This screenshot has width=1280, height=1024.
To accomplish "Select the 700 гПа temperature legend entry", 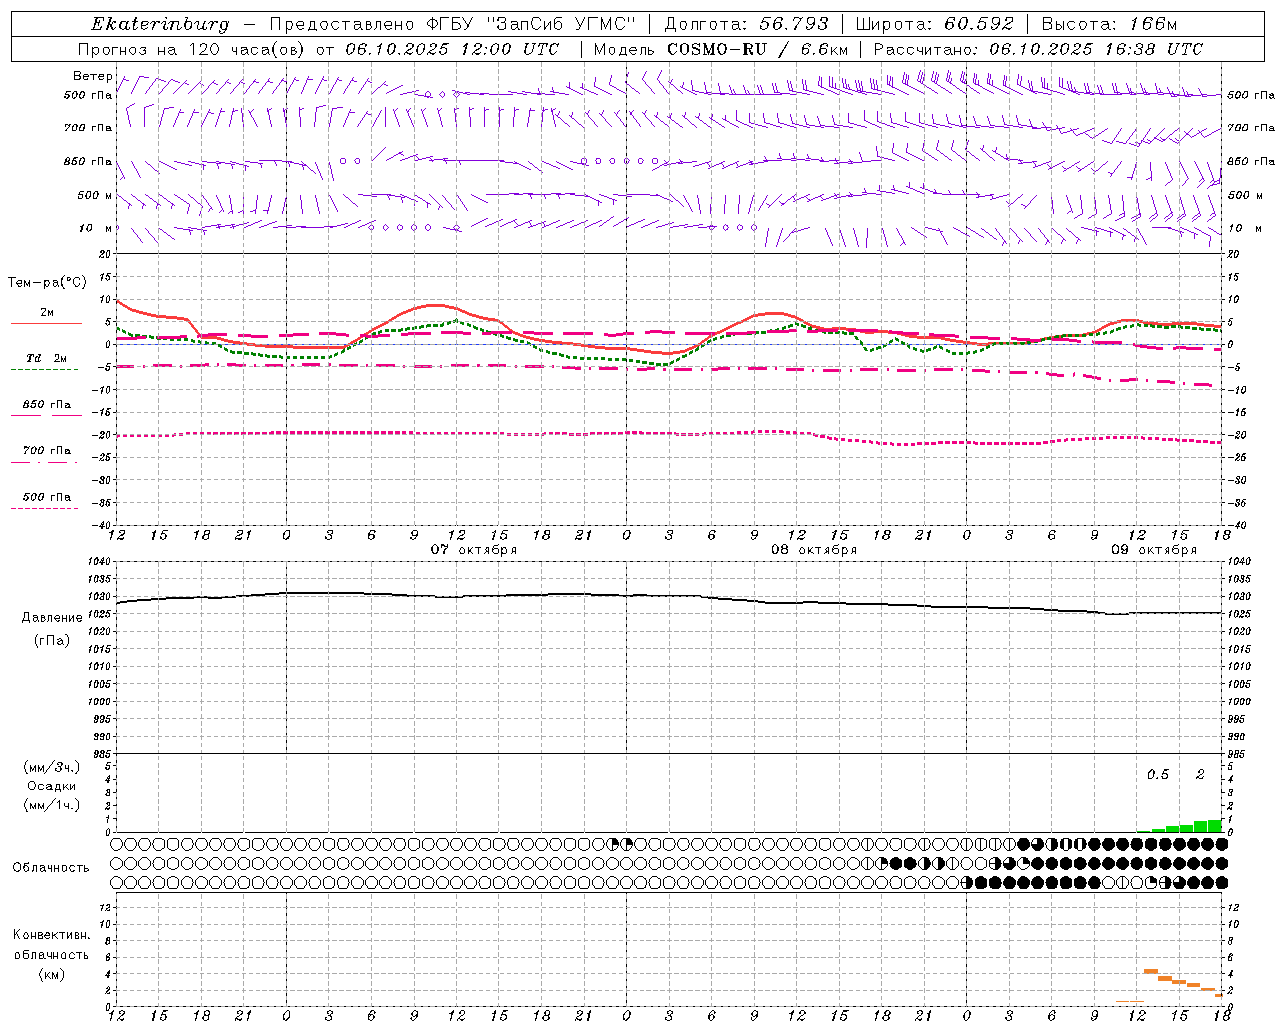I will tap(47, 451).
